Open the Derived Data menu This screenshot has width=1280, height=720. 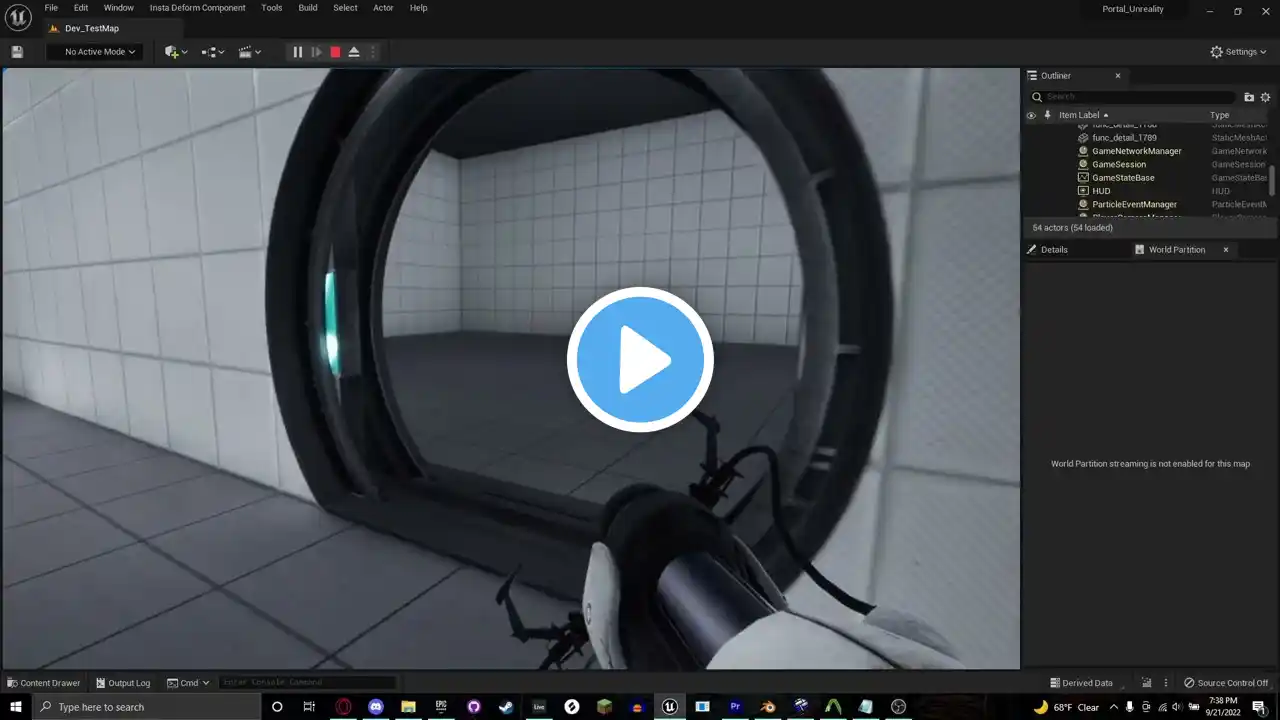click(1080, 683)
